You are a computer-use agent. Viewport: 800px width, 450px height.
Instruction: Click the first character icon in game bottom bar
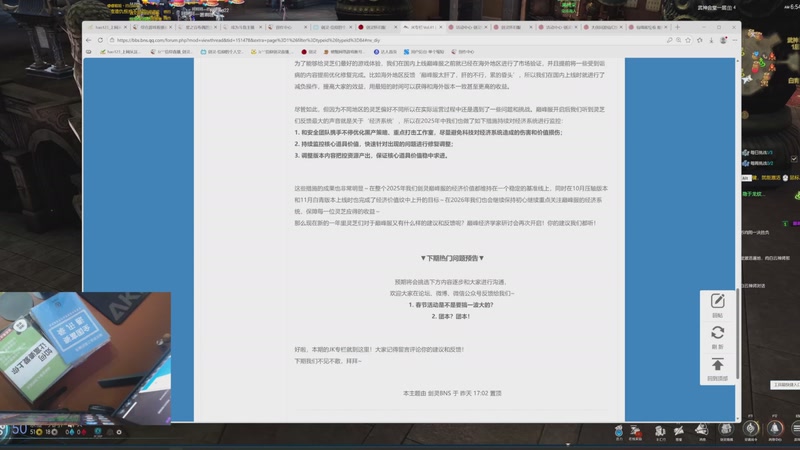click(620, 430)
